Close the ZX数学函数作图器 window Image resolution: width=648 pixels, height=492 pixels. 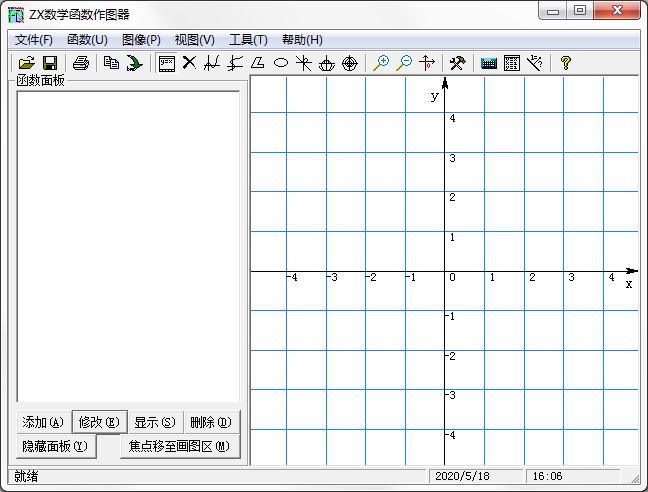point(617,10)
